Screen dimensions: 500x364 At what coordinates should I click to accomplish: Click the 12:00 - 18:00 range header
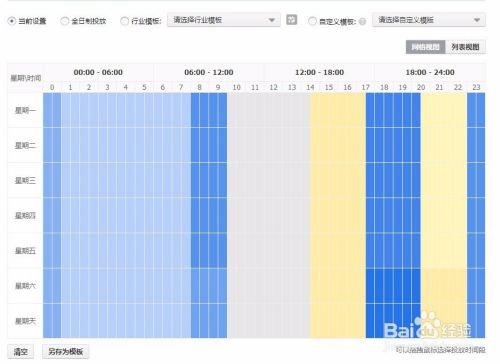(319, 72)
